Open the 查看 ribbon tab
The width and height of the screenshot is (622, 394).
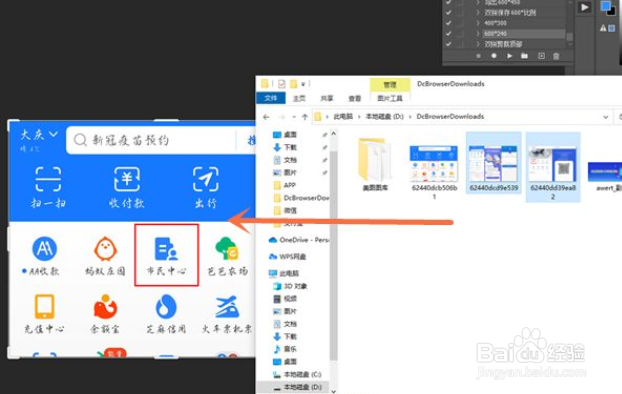pos(355,98)
